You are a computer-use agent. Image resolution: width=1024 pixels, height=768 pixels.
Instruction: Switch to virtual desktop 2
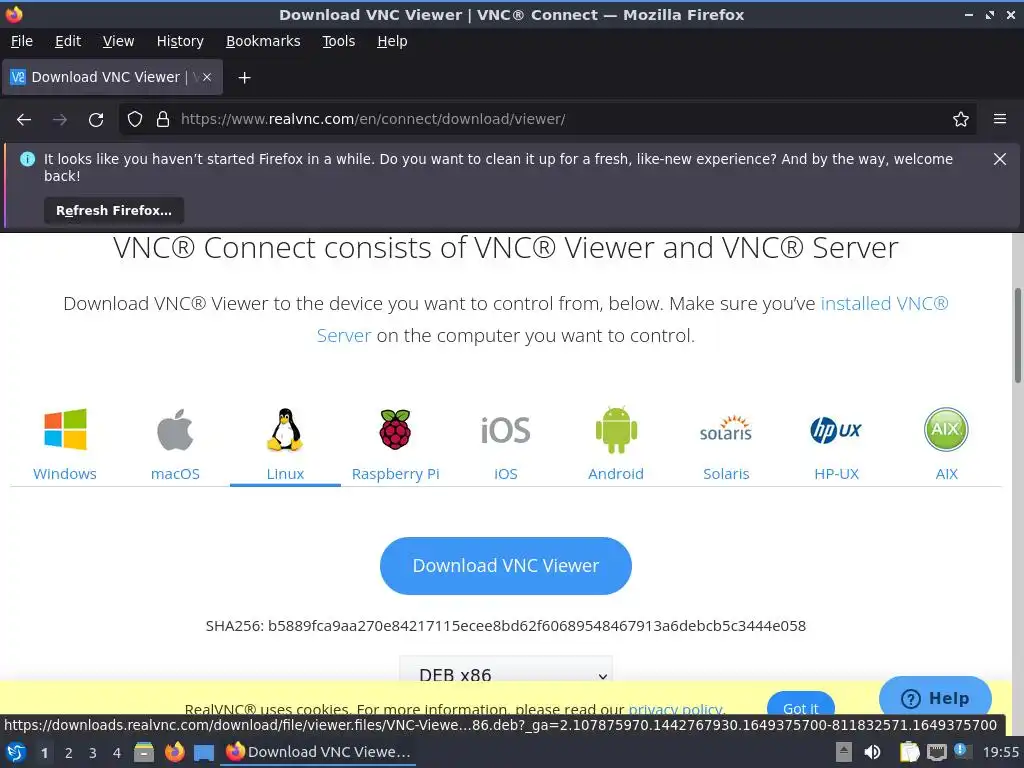coord(69,753)
